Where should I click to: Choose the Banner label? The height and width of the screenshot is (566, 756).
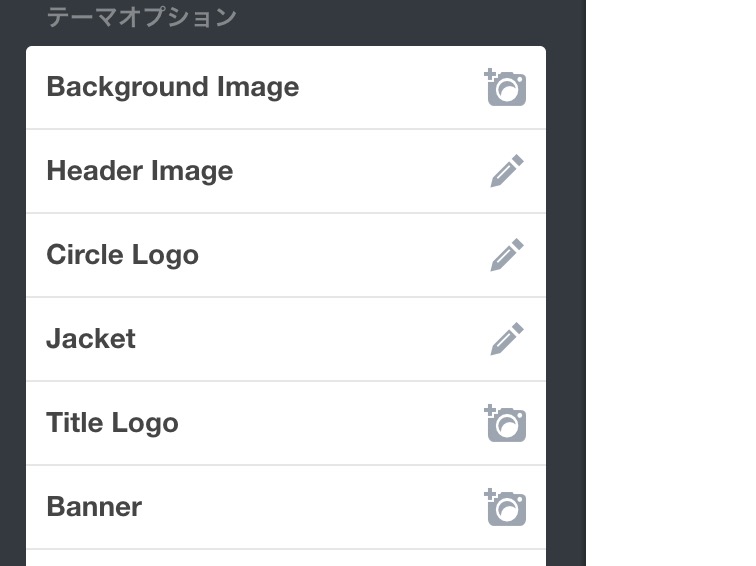[x=94, y=507]
